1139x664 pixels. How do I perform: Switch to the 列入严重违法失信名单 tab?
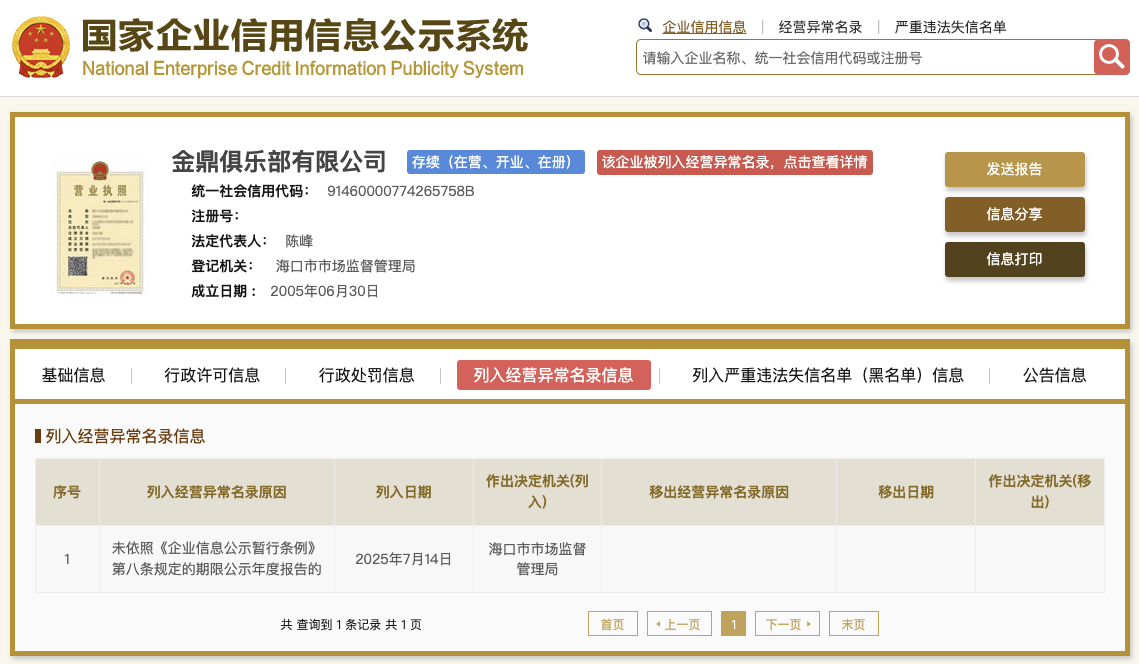(828, 375)
